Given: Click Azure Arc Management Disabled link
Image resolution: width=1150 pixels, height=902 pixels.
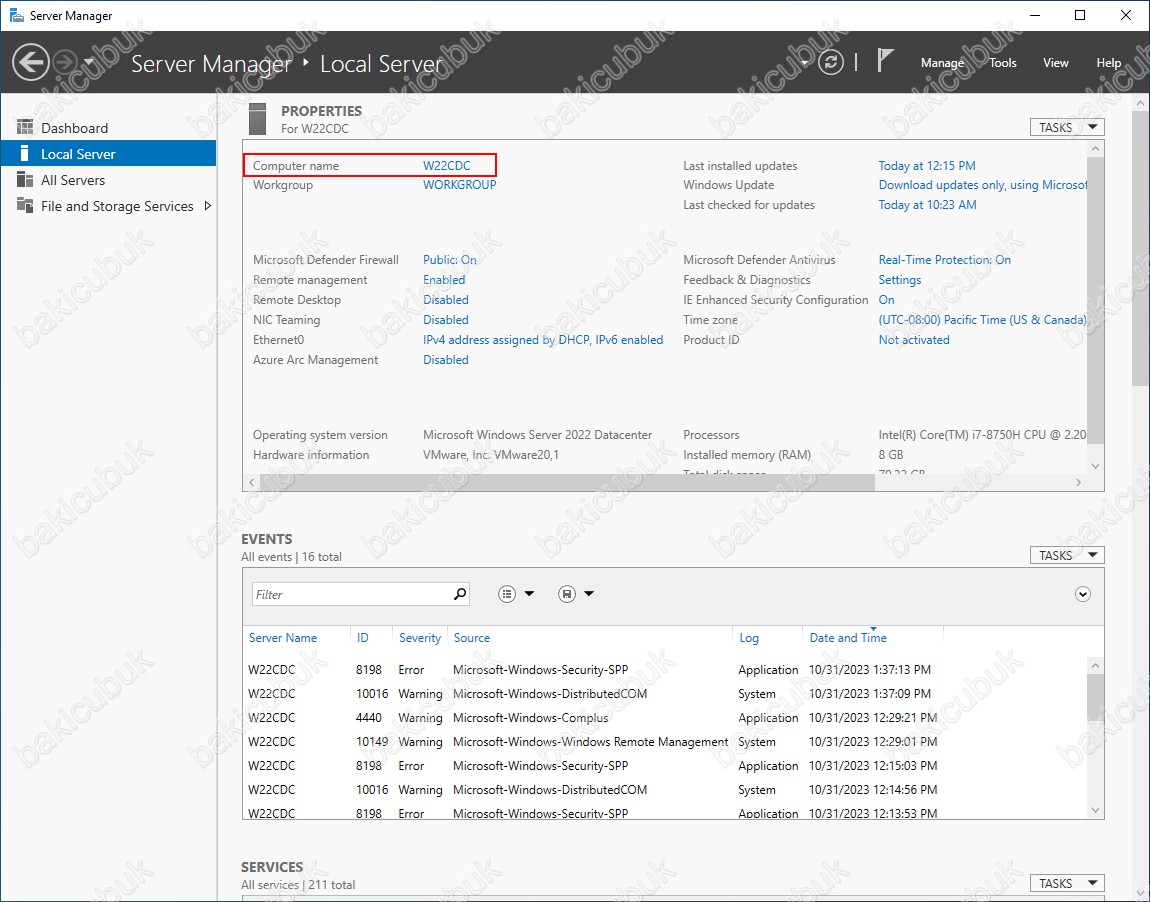Looking at the screenshot, I should point(446,360).
